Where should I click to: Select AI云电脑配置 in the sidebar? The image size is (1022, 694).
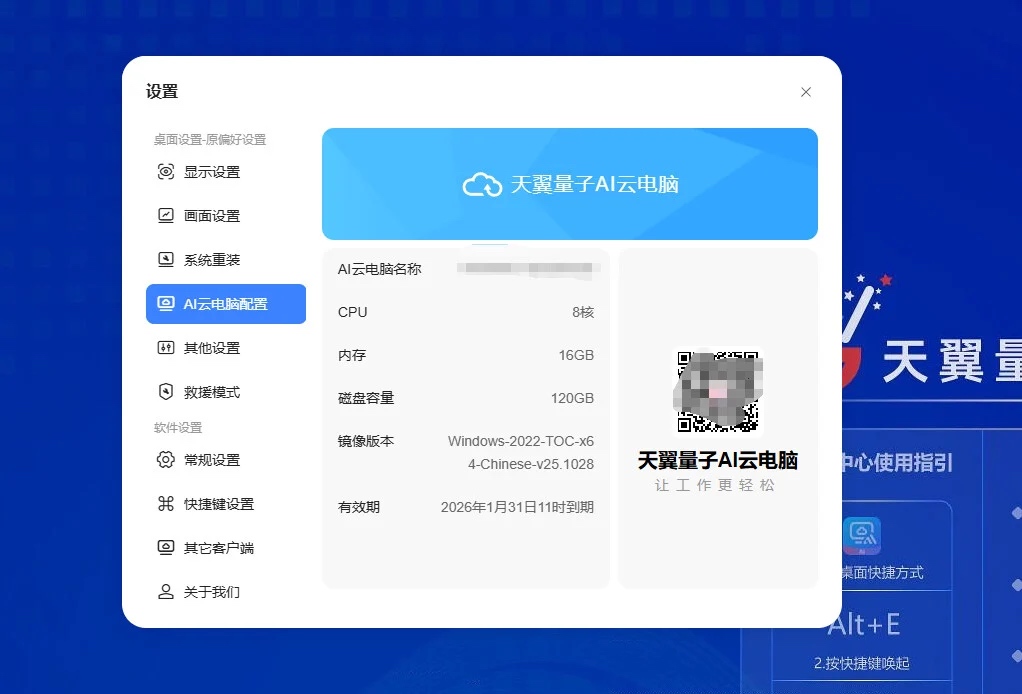226,304
